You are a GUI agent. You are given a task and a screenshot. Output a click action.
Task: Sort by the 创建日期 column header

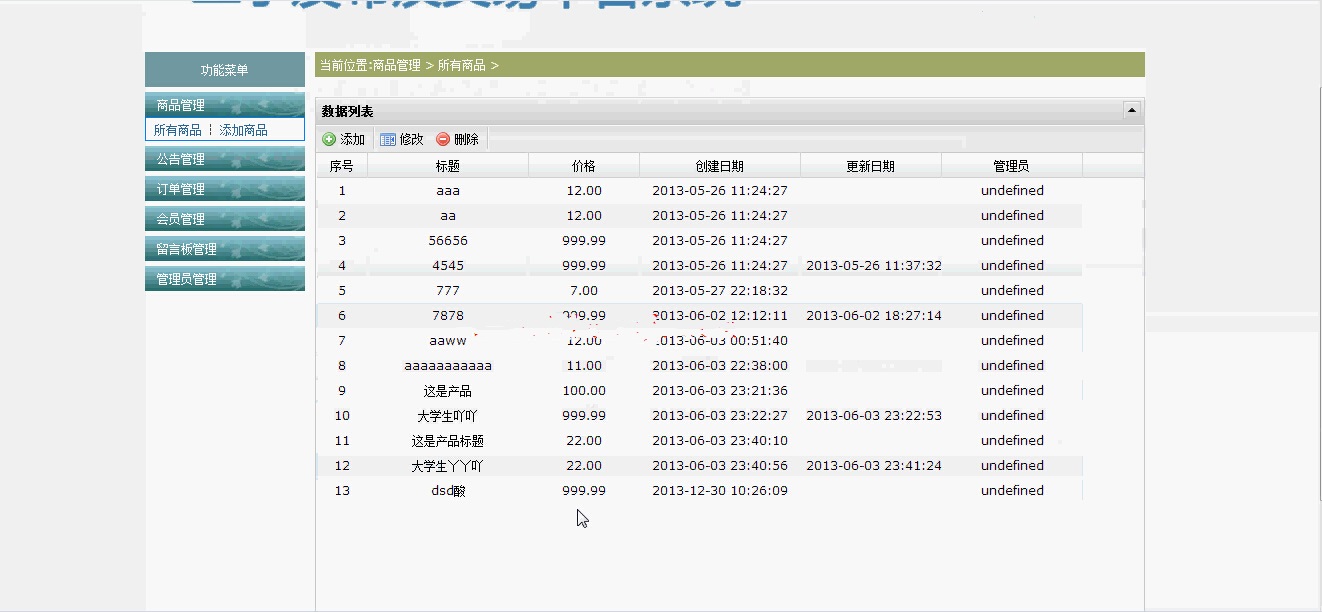(720, 166)
